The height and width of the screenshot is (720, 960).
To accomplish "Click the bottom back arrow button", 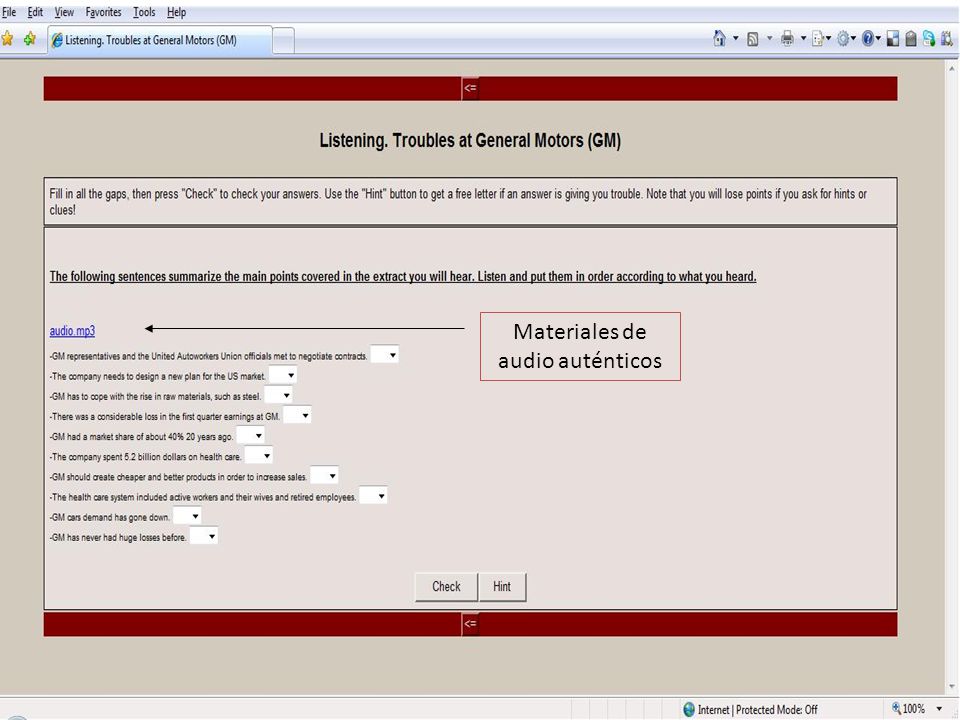I will 470,624.
